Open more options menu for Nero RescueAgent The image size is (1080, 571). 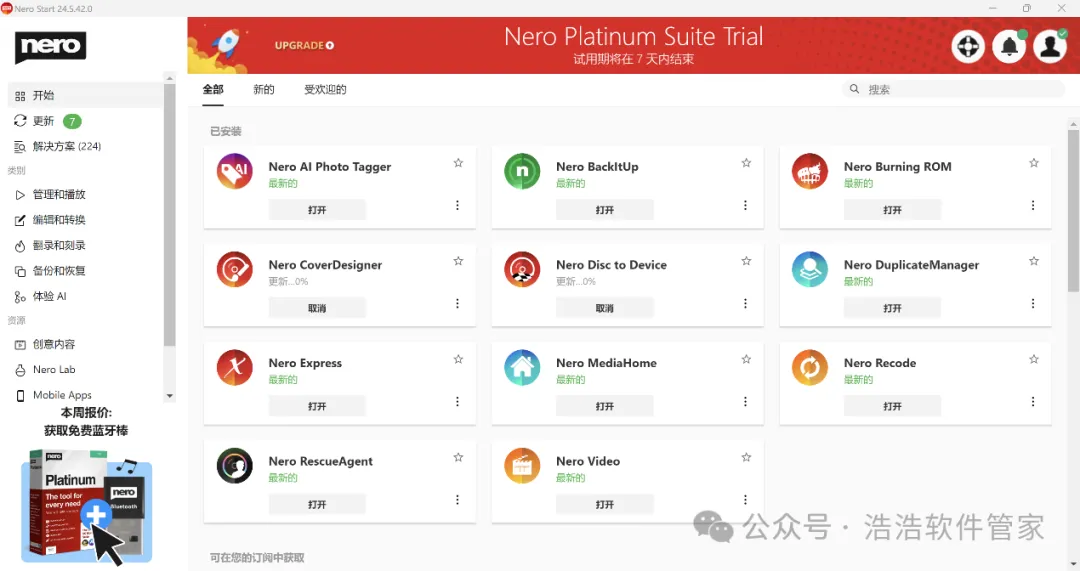(x=457, y=499)
